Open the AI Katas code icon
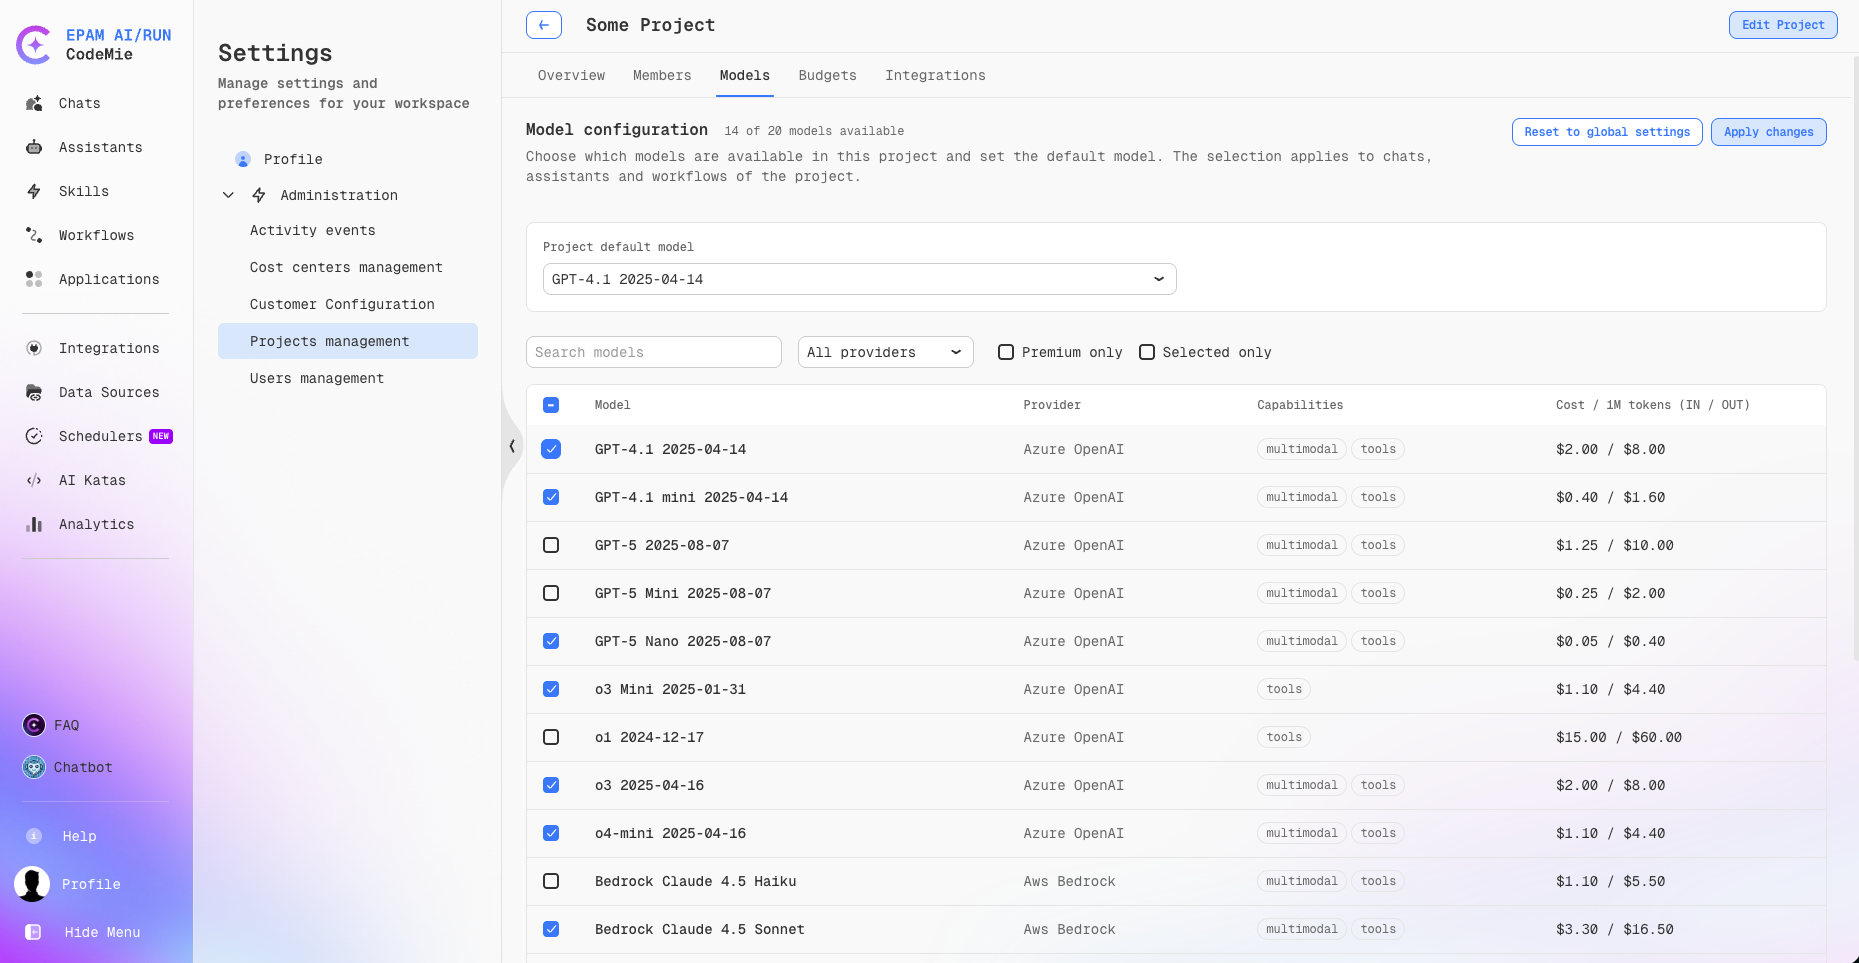Image resolution: width=1859 pixels, height=963 pixels. (34, 480)
